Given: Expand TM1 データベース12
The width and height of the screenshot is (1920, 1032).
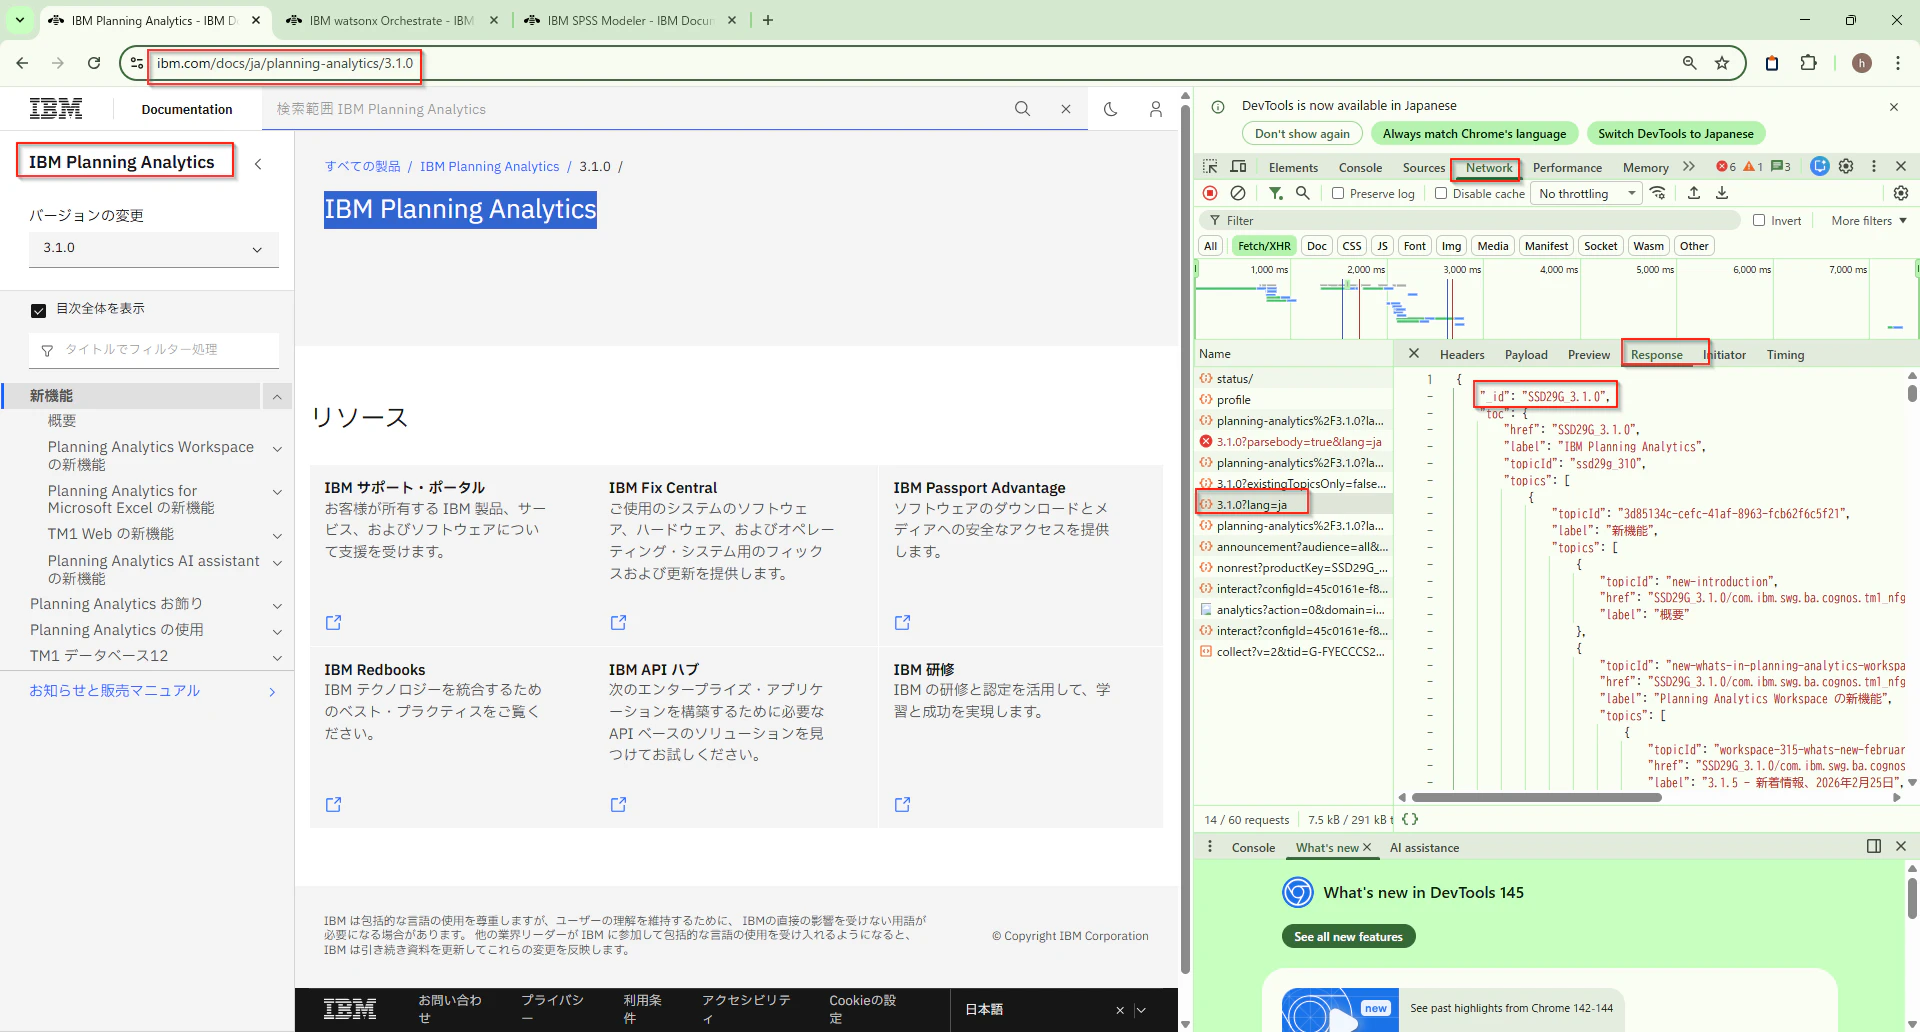Looking at the screenshot, I should pos(277,658).
